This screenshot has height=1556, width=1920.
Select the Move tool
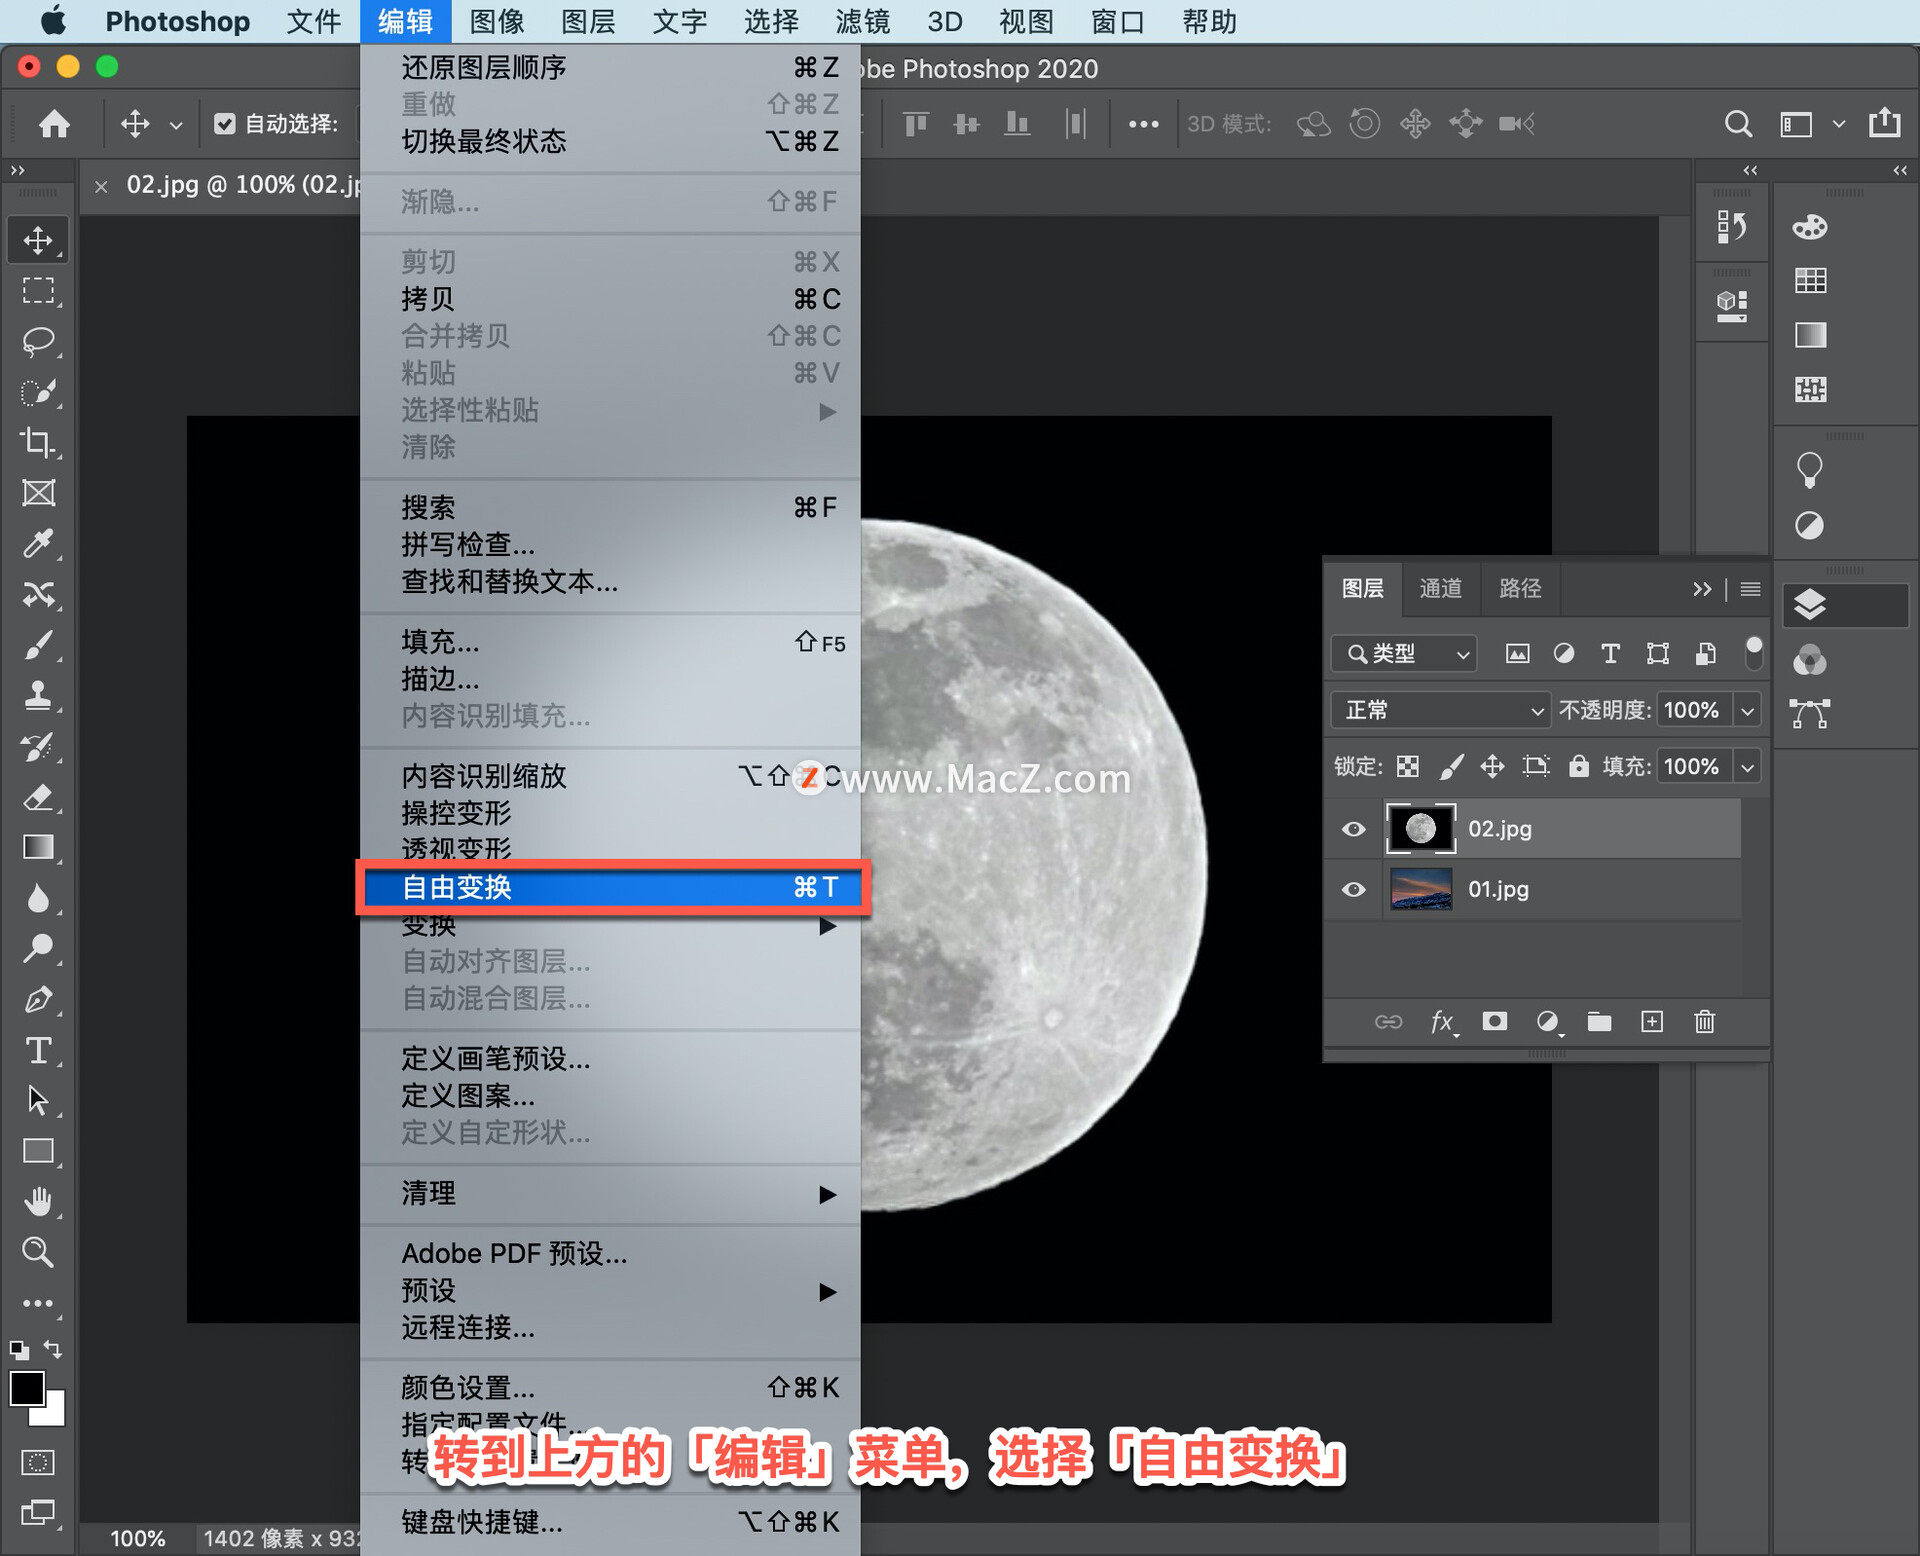(x=38, y=240)
